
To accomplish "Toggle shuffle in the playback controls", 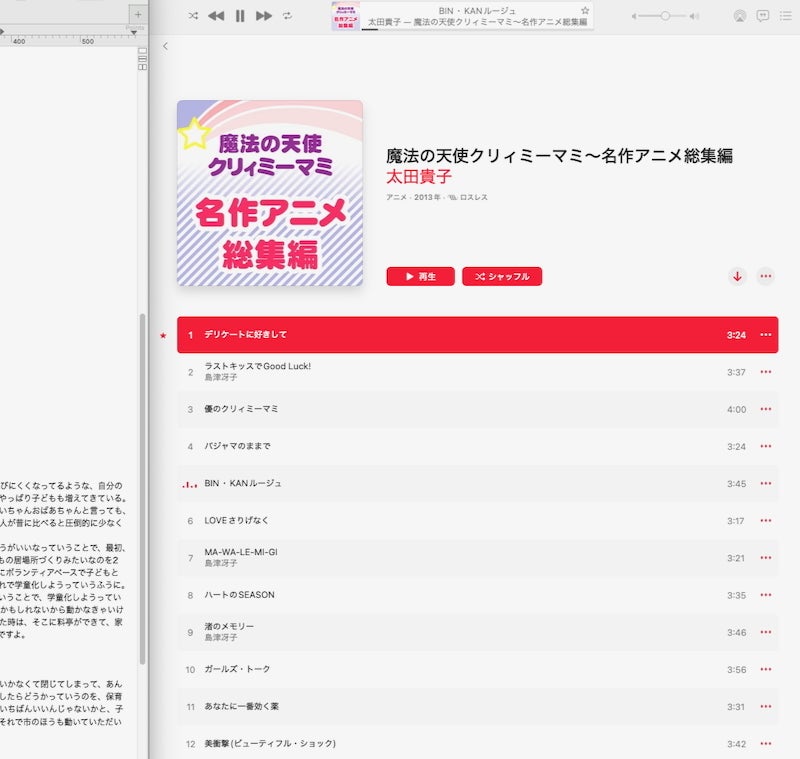I will 192,16.
